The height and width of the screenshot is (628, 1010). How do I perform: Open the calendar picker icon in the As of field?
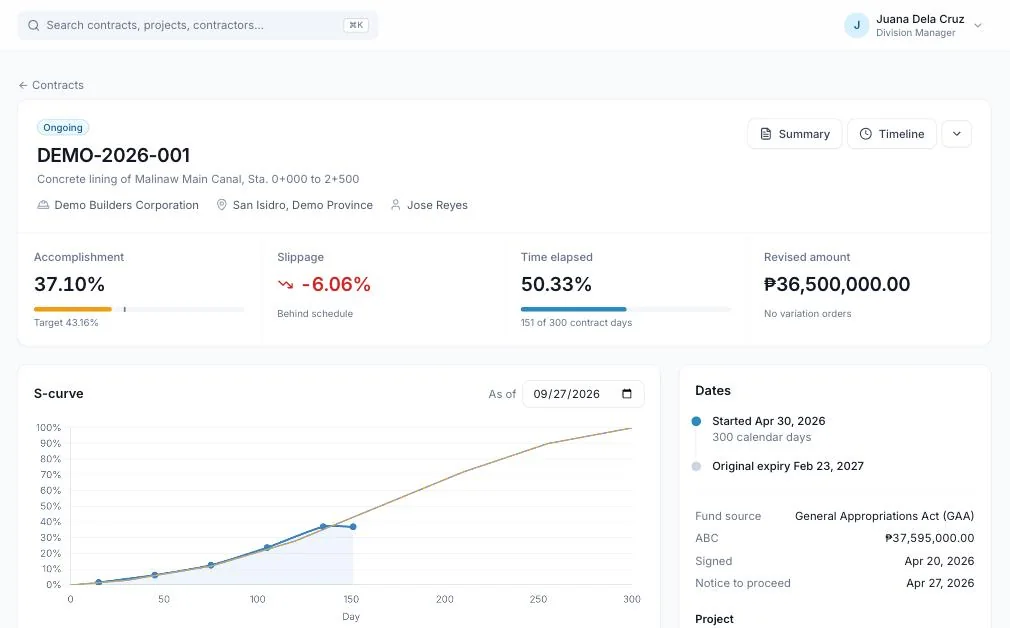[627, 394]
